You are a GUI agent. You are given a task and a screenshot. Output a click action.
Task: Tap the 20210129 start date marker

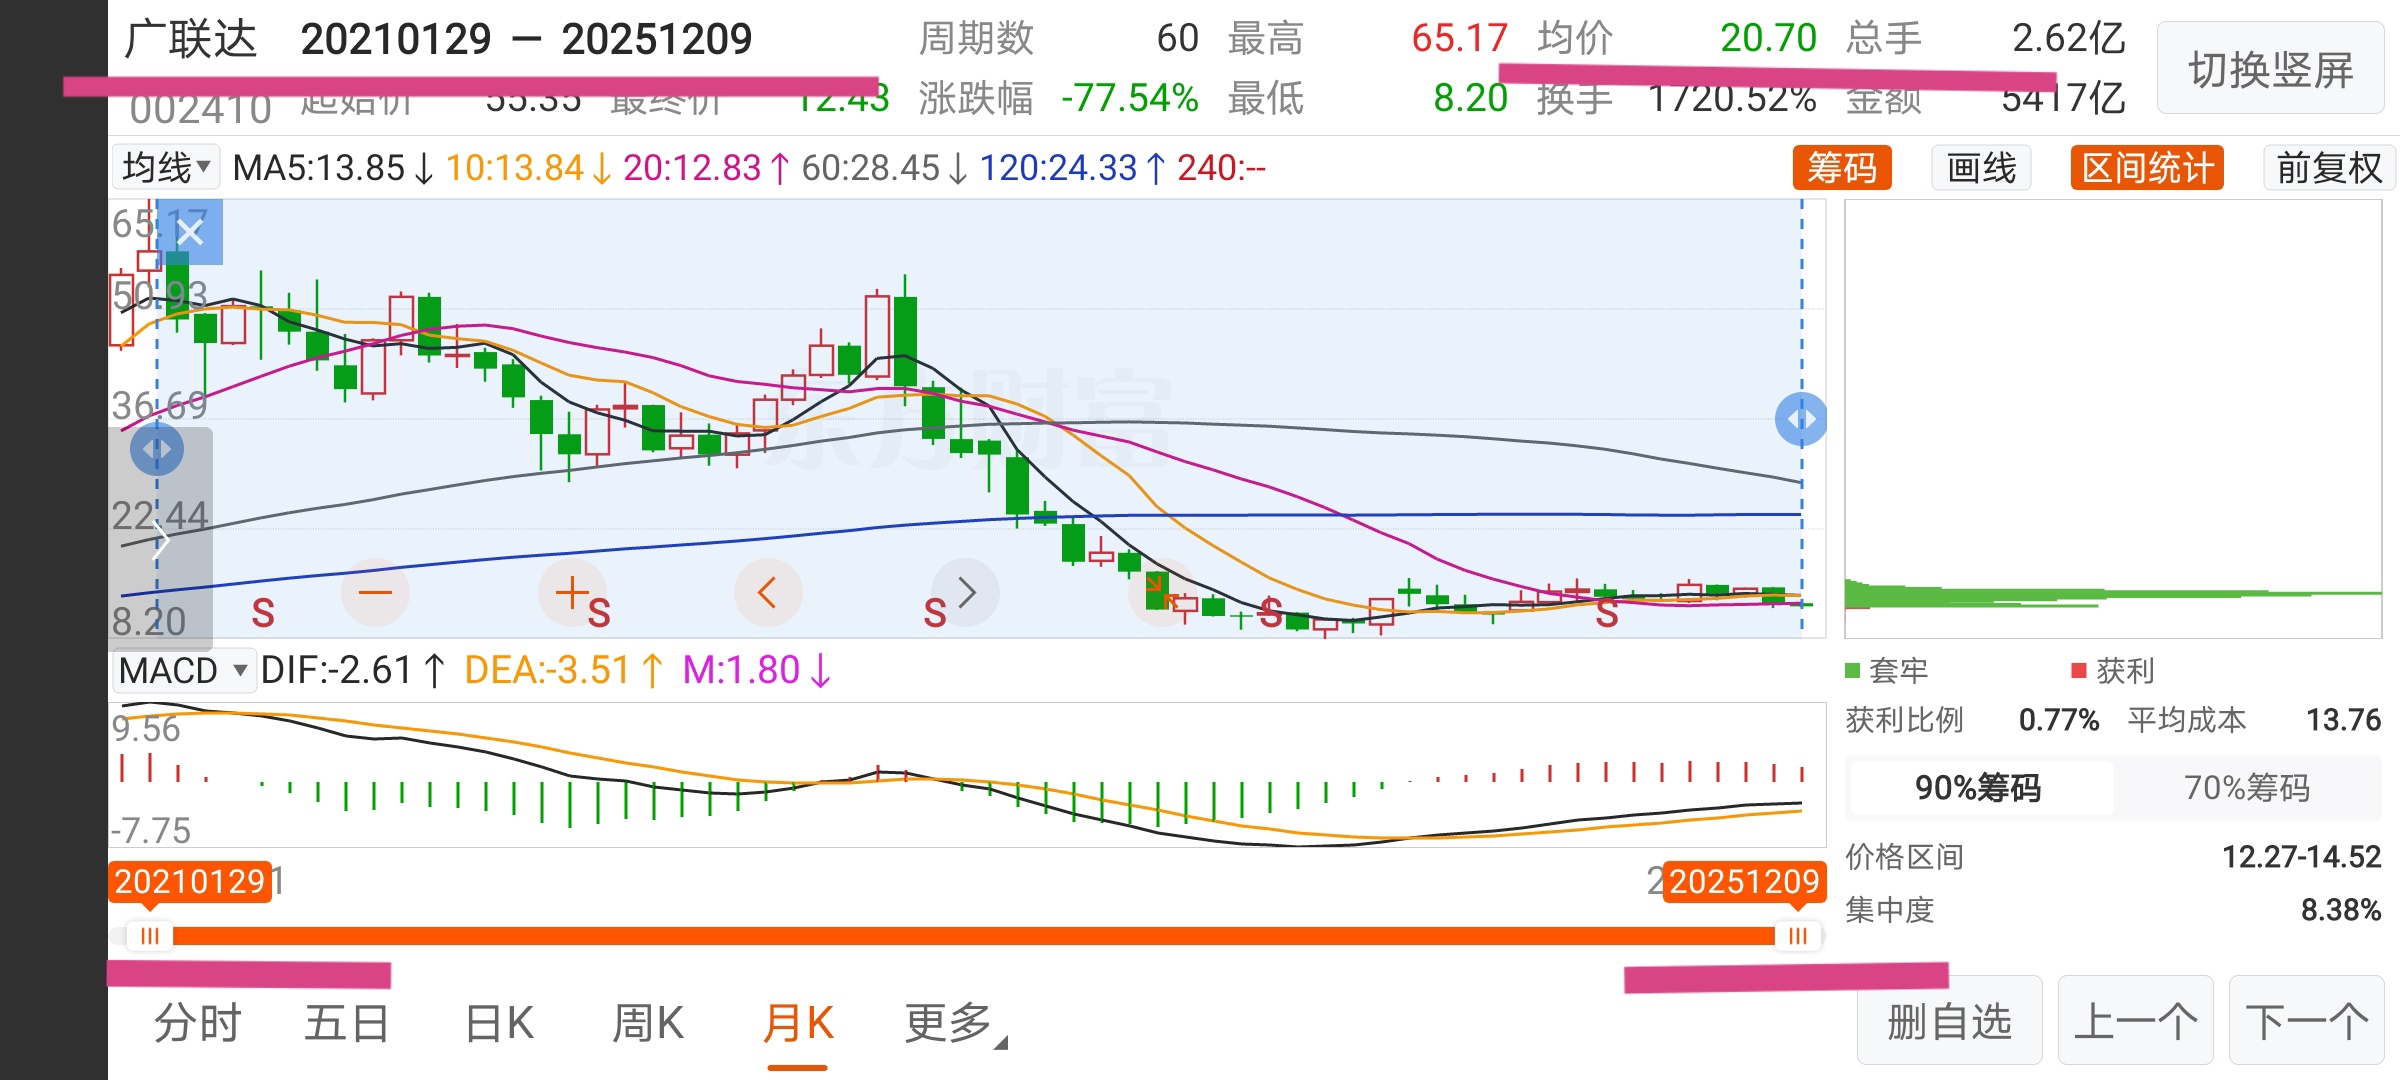tap(190, 881)
